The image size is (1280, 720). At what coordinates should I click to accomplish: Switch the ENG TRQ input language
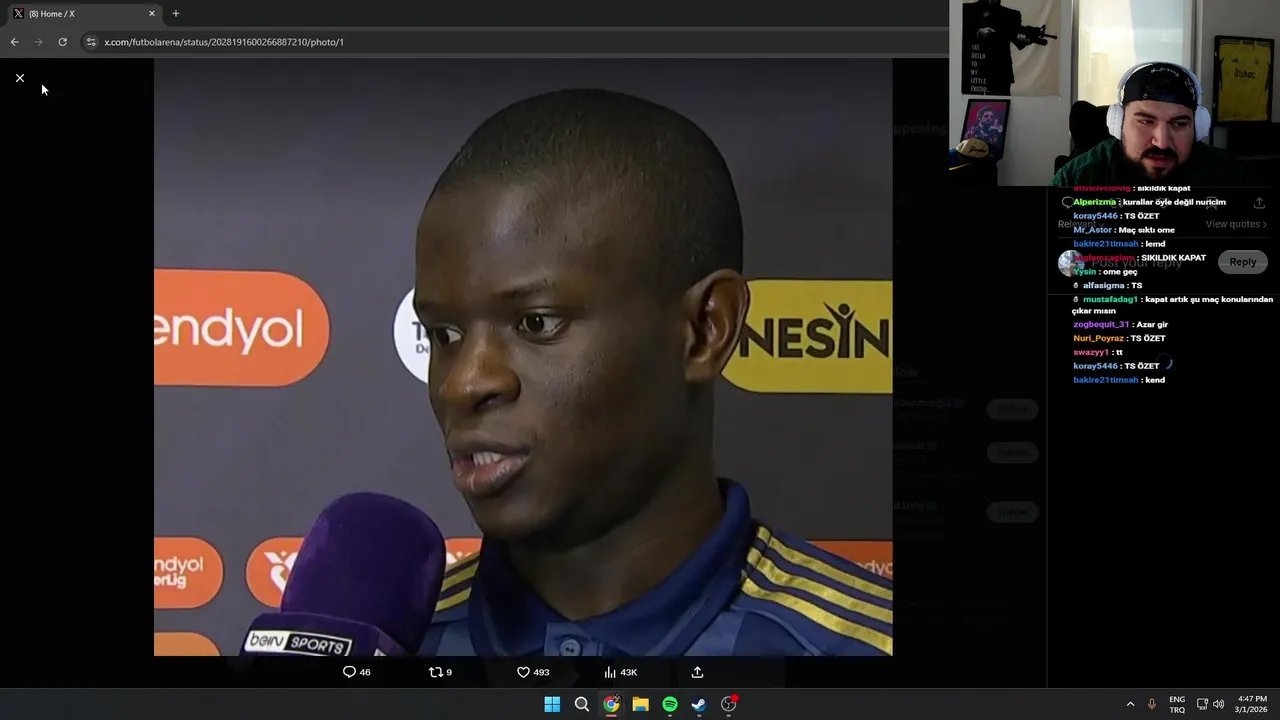[1177, 704]
